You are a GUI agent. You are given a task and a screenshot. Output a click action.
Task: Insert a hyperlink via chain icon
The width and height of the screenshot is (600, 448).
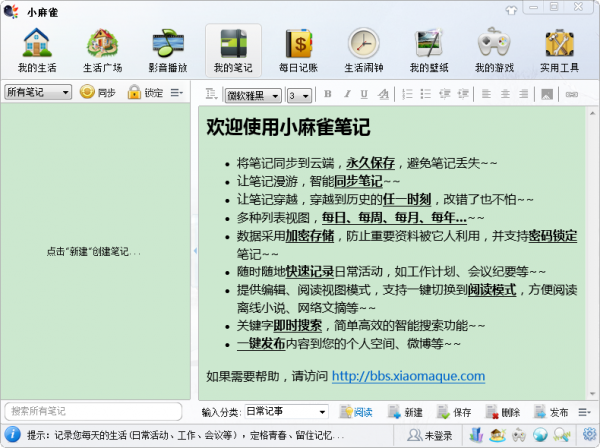[572, 94]
